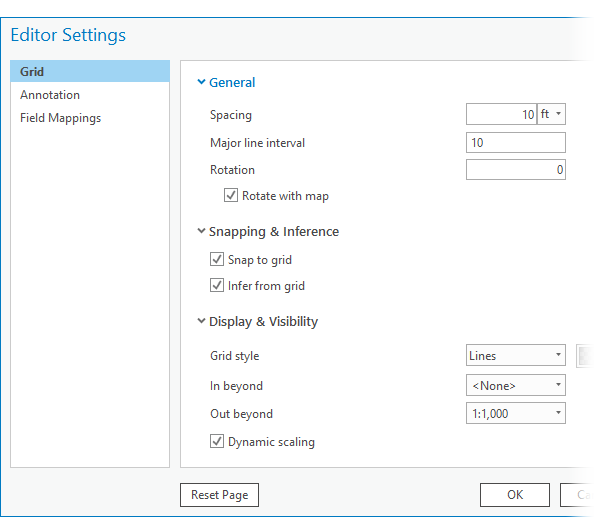Confirm settings with the OK button

click(515, 495)
